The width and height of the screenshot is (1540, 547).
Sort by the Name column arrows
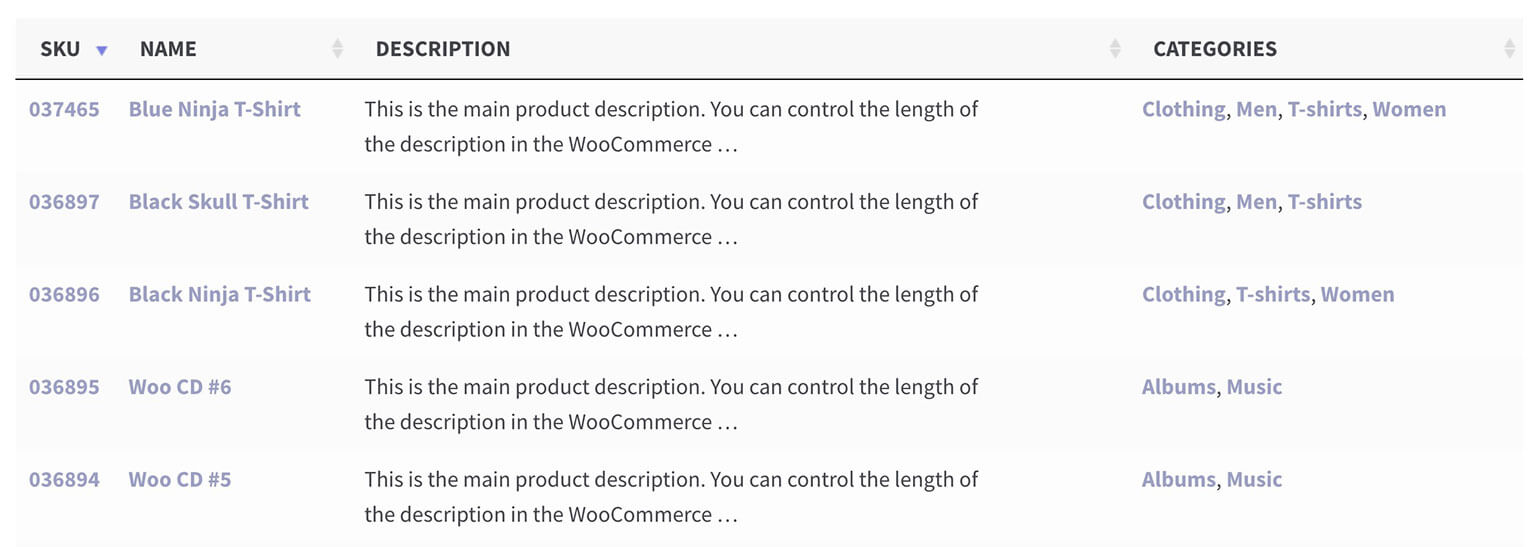click(338, 48)
